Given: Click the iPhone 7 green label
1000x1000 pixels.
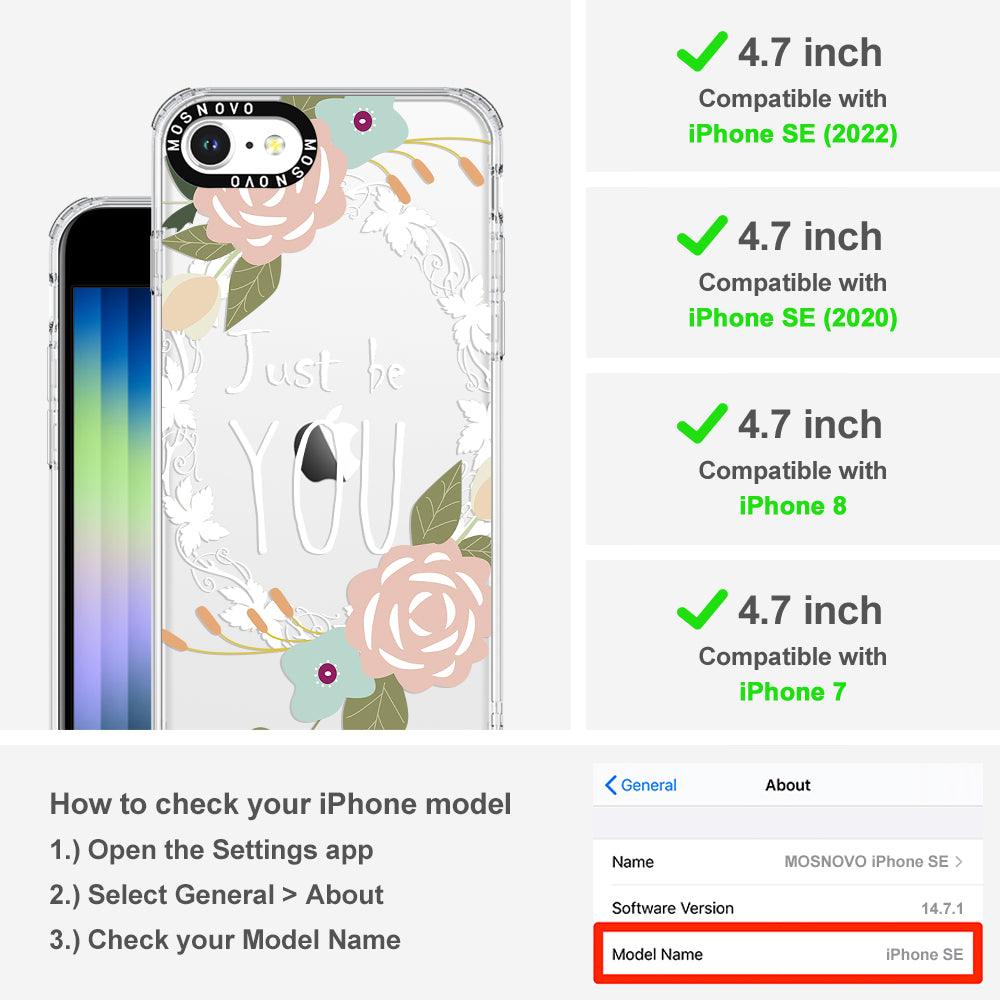Looking at the screenshot, I should coord(793,692).
